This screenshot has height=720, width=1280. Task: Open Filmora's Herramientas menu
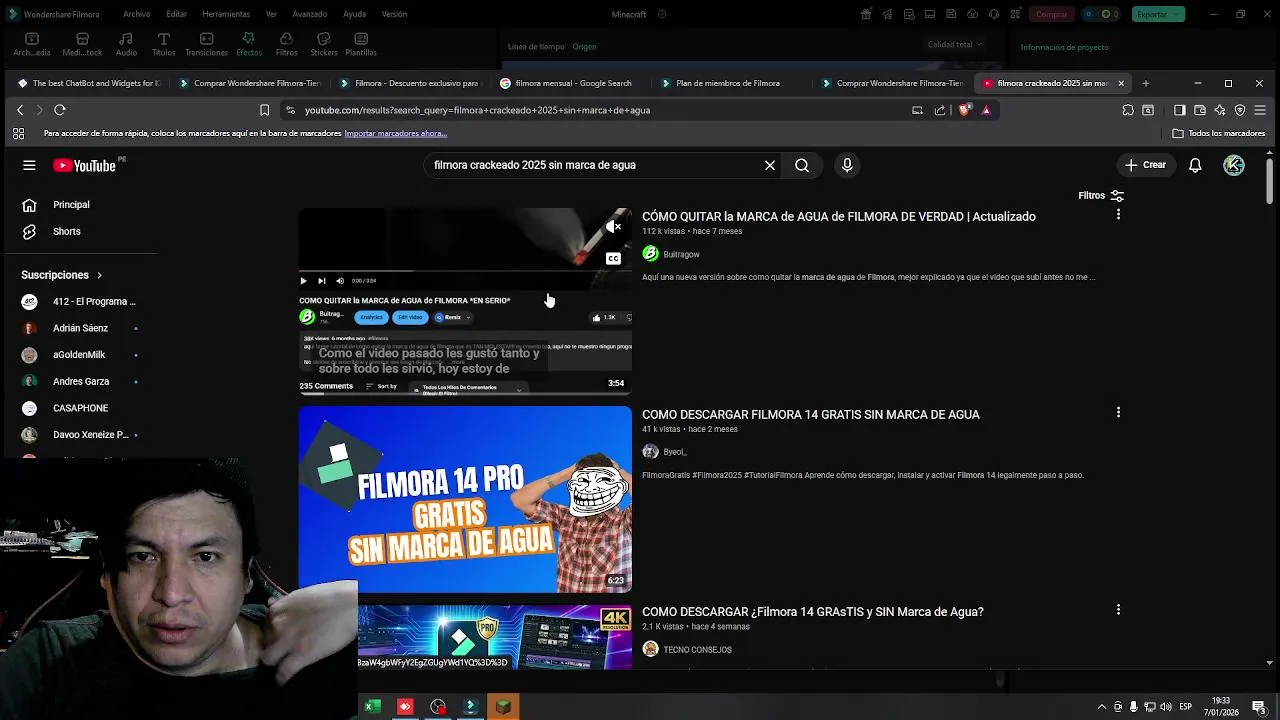[x=226, y=14]
